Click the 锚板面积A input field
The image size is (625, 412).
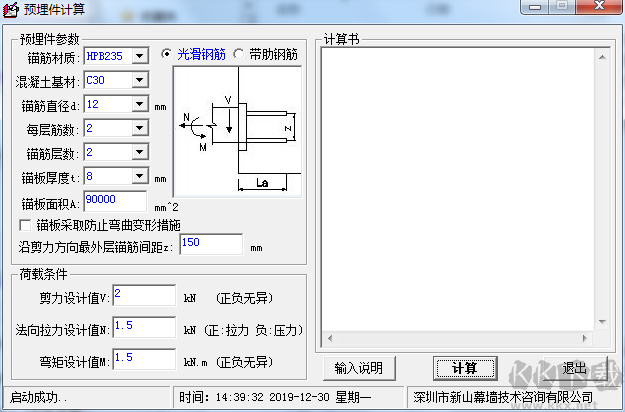point(115,201)
